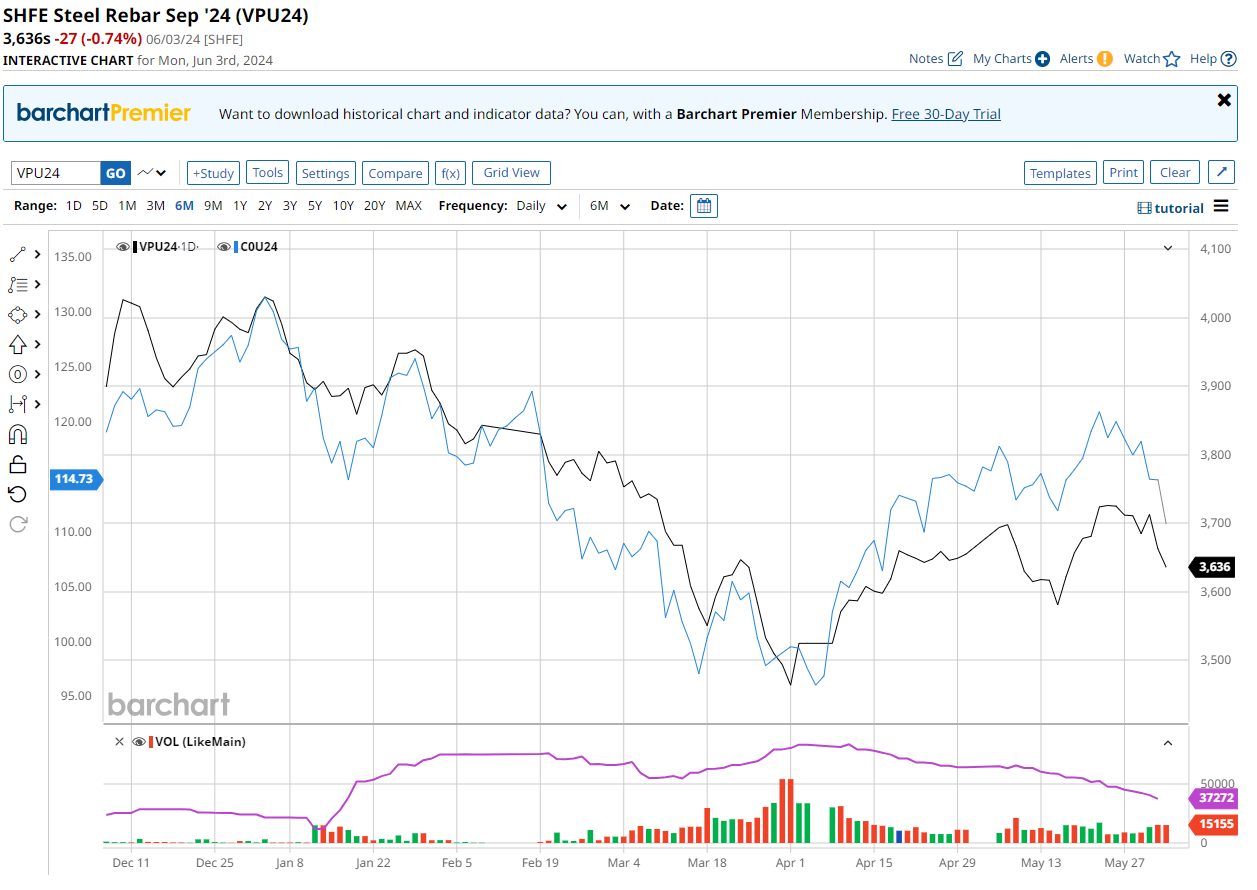1257x890 pixels.
Task: Click the +Study button
Action: [x=213, y=173]
